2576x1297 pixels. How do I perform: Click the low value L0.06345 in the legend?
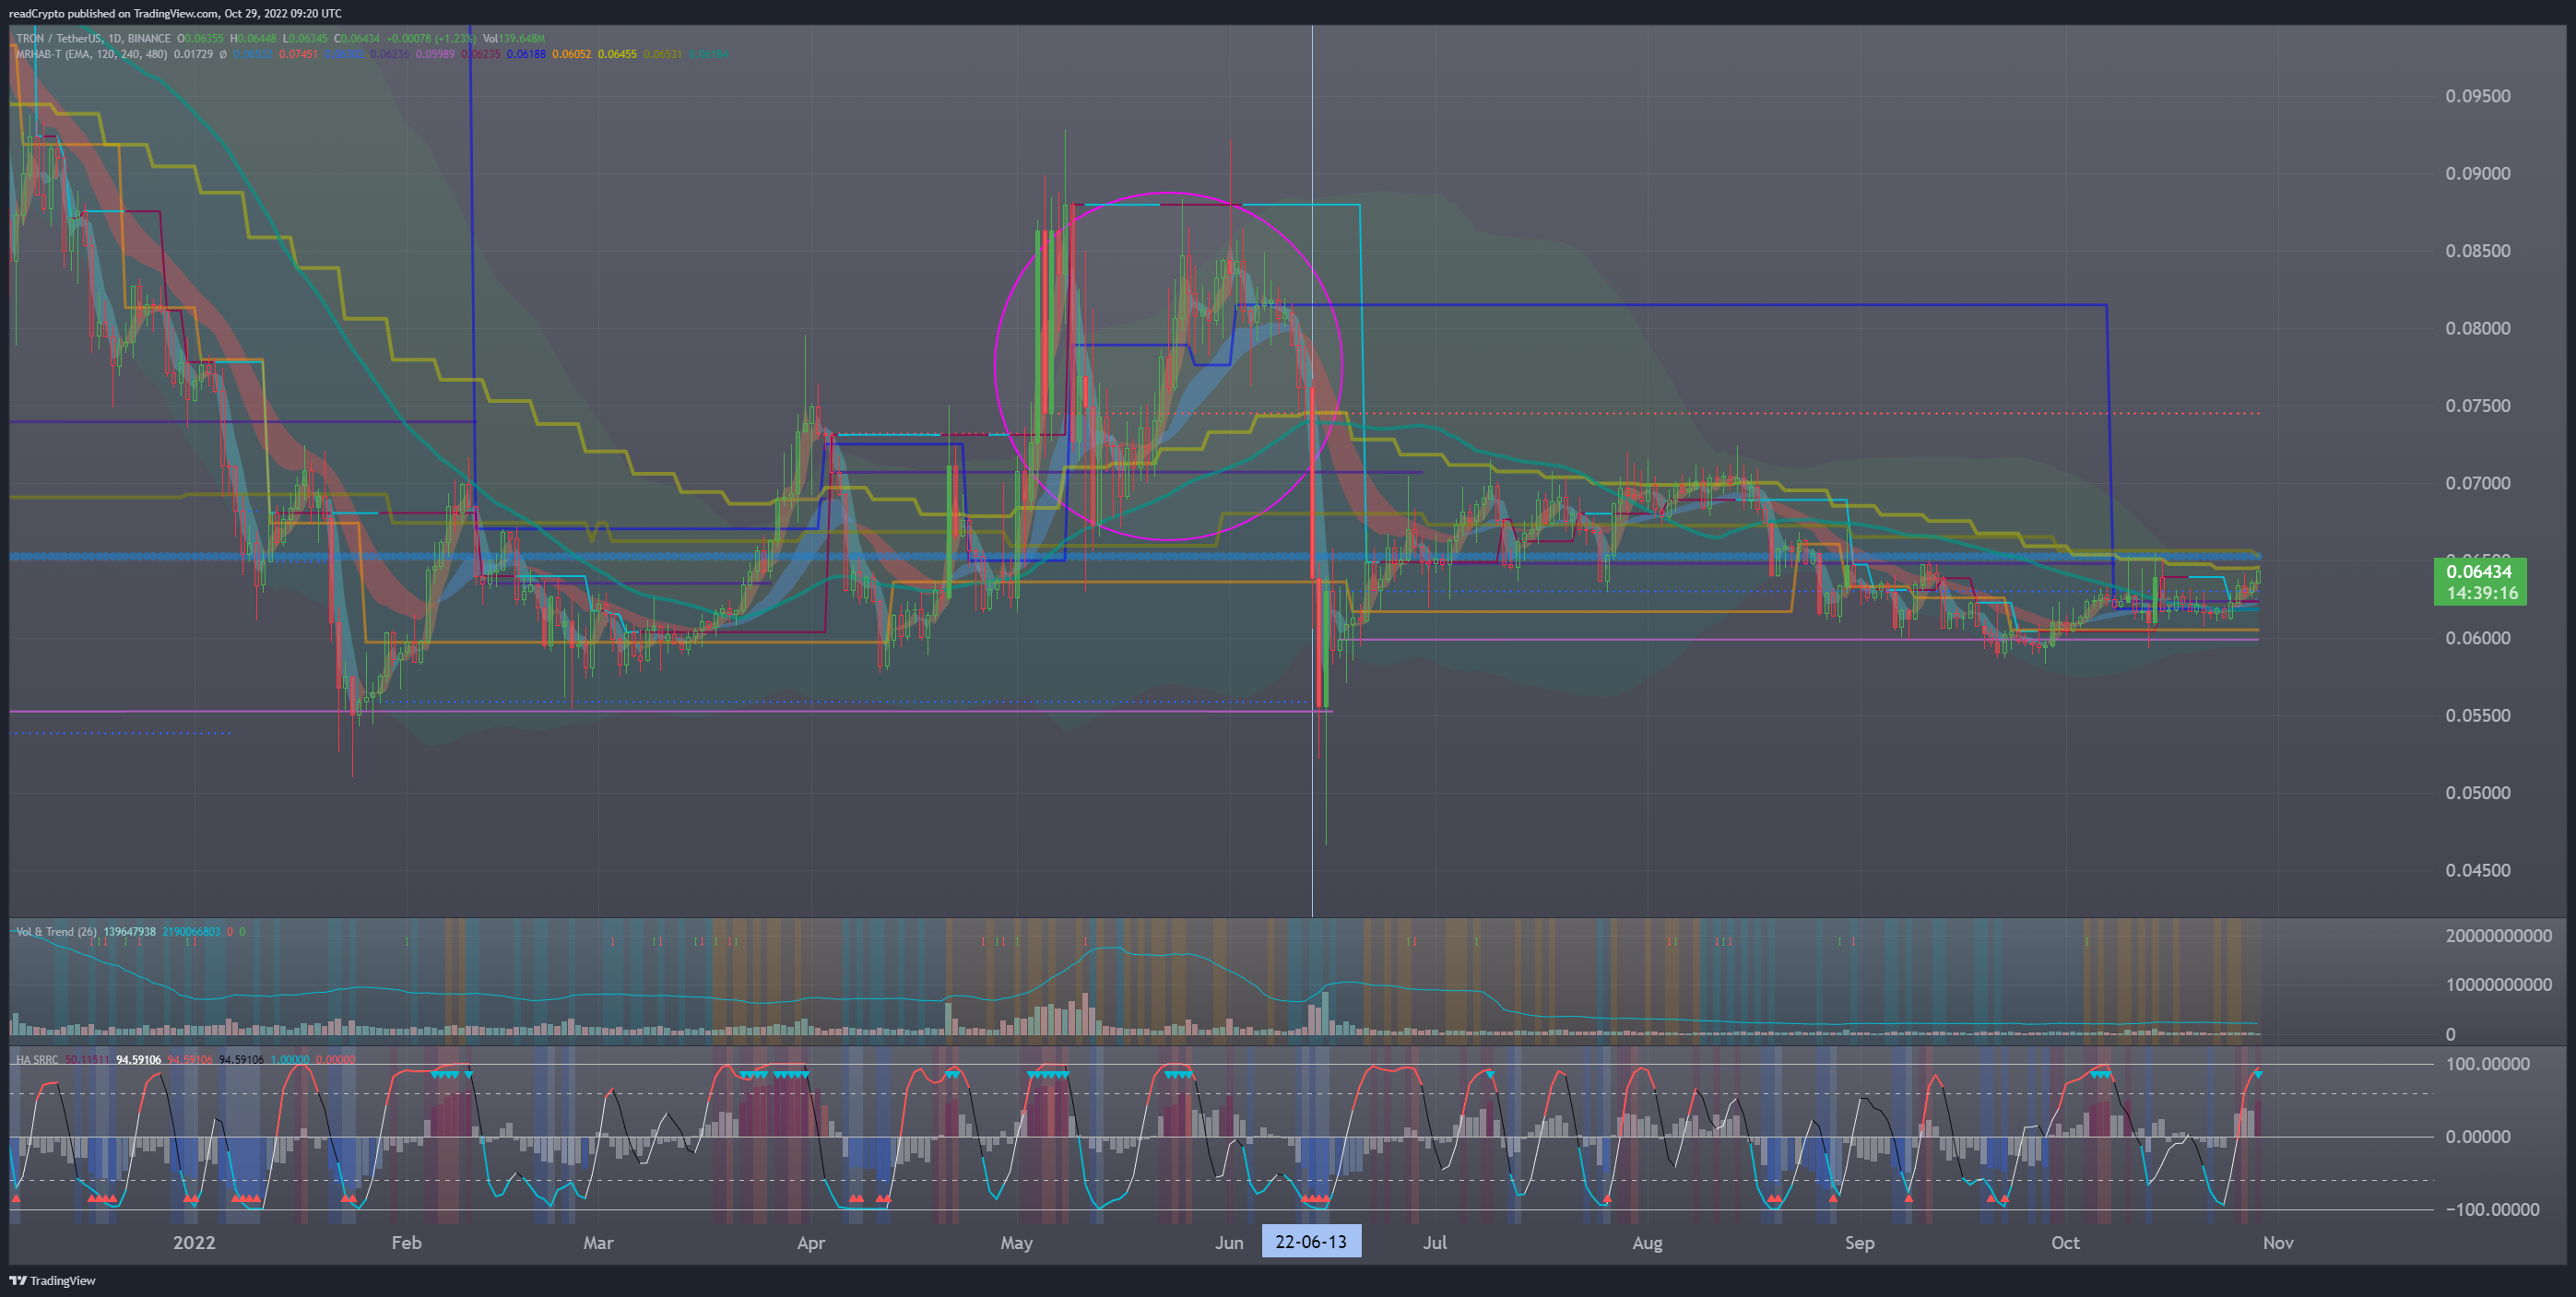click(305, 39)
